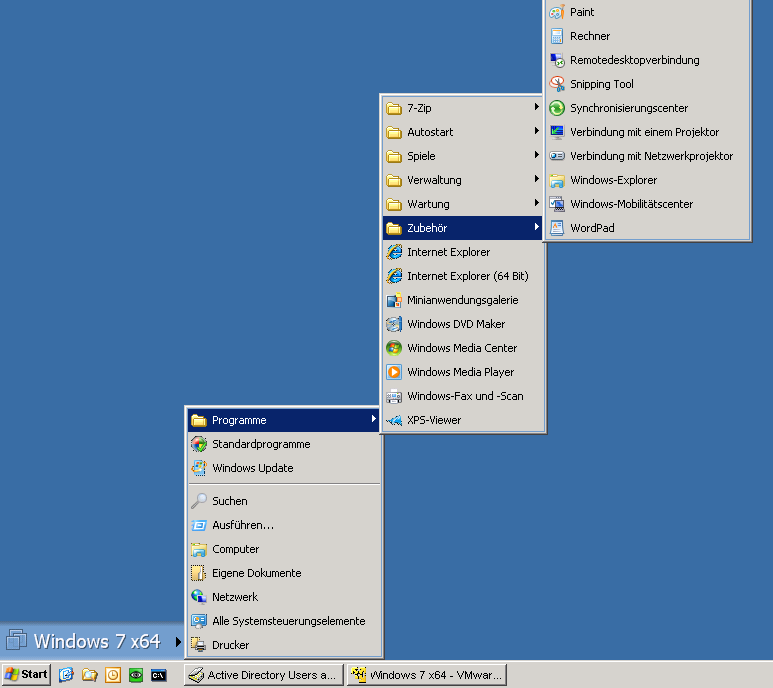Click the folder quick launch icon in taskbar
Screen dimensions: 773x688
click(89, 675)
